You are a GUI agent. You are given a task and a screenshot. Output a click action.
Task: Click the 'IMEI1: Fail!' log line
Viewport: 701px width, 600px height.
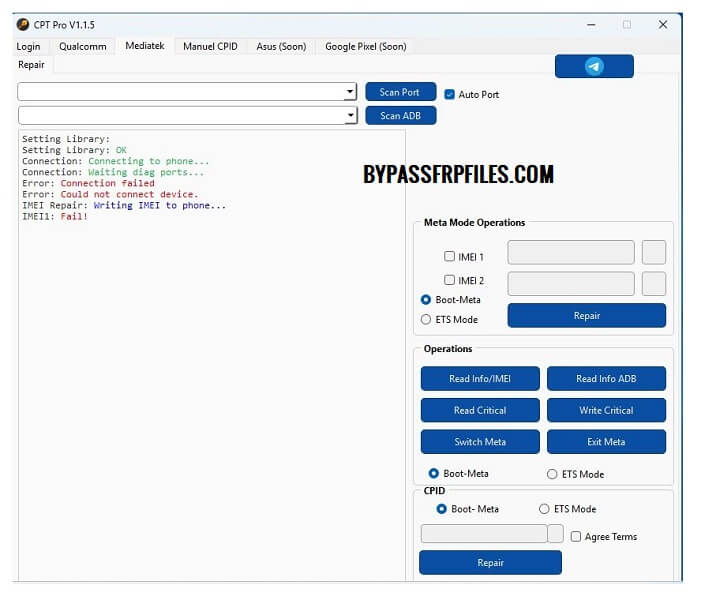[x=55, y=216]
